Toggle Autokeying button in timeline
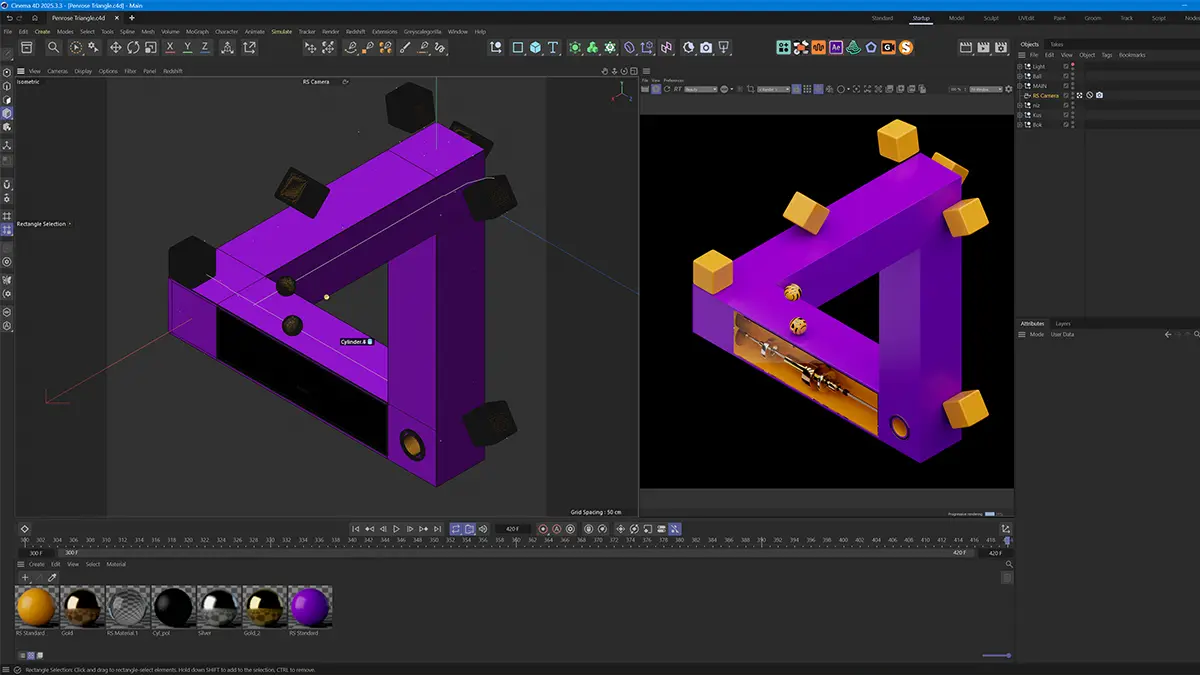Image resolution: width=1200 pixels, height=675 pixels. pyautogui.click(x=558, y=529)
